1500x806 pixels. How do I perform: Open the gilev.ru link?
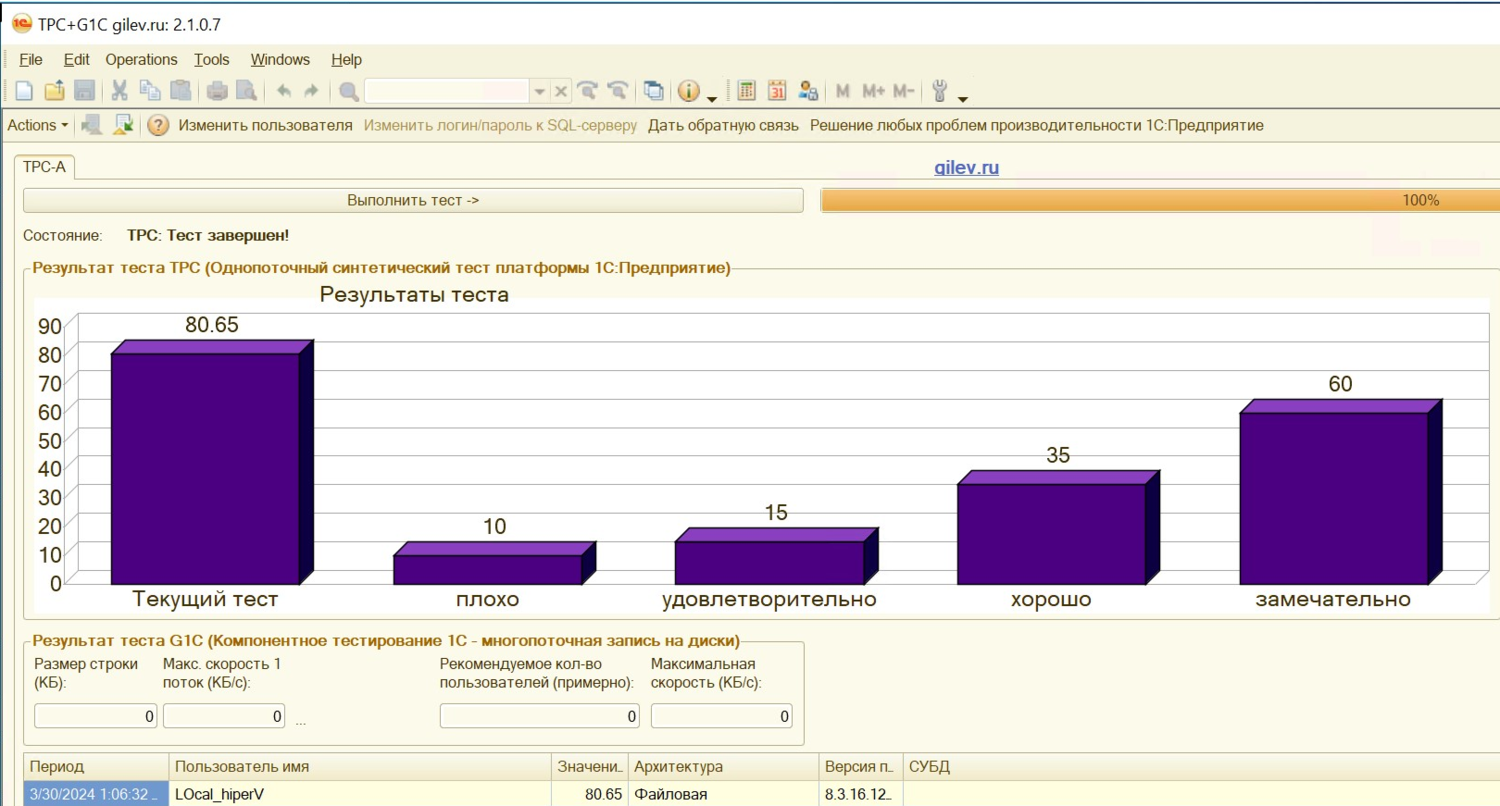click(x=966, y=168)
